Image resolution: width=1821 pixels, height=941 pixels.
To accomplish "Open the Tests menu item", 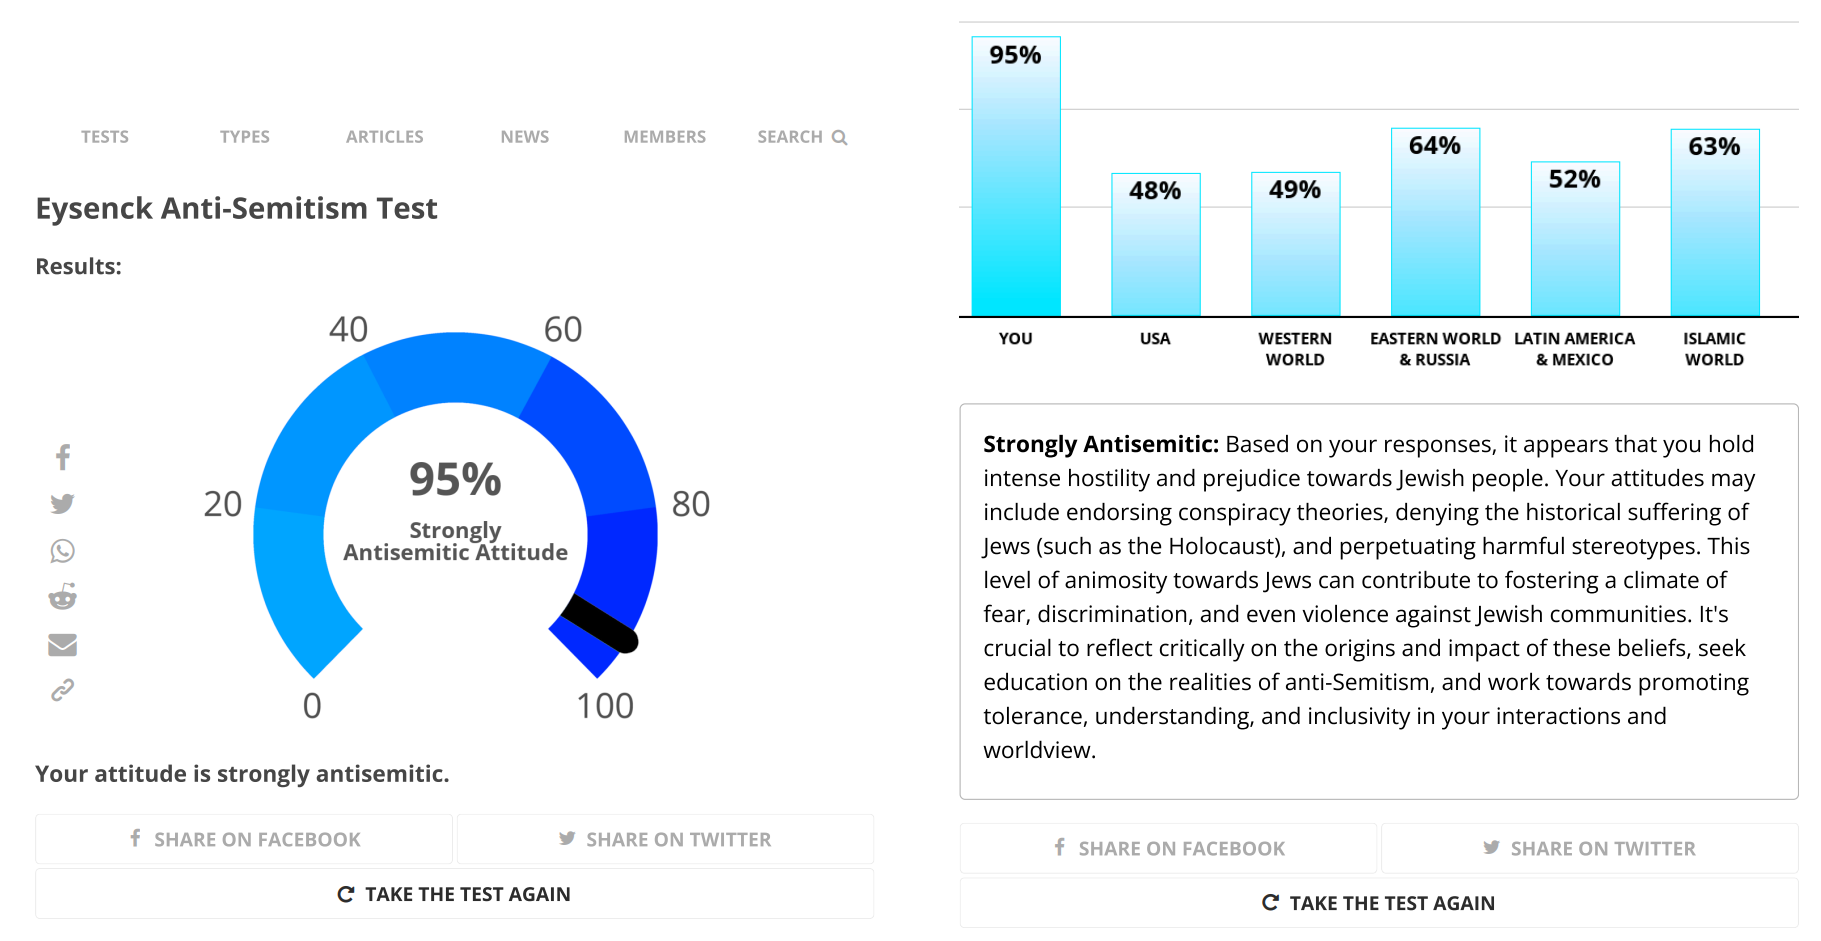I will click(x=105, y=137).
